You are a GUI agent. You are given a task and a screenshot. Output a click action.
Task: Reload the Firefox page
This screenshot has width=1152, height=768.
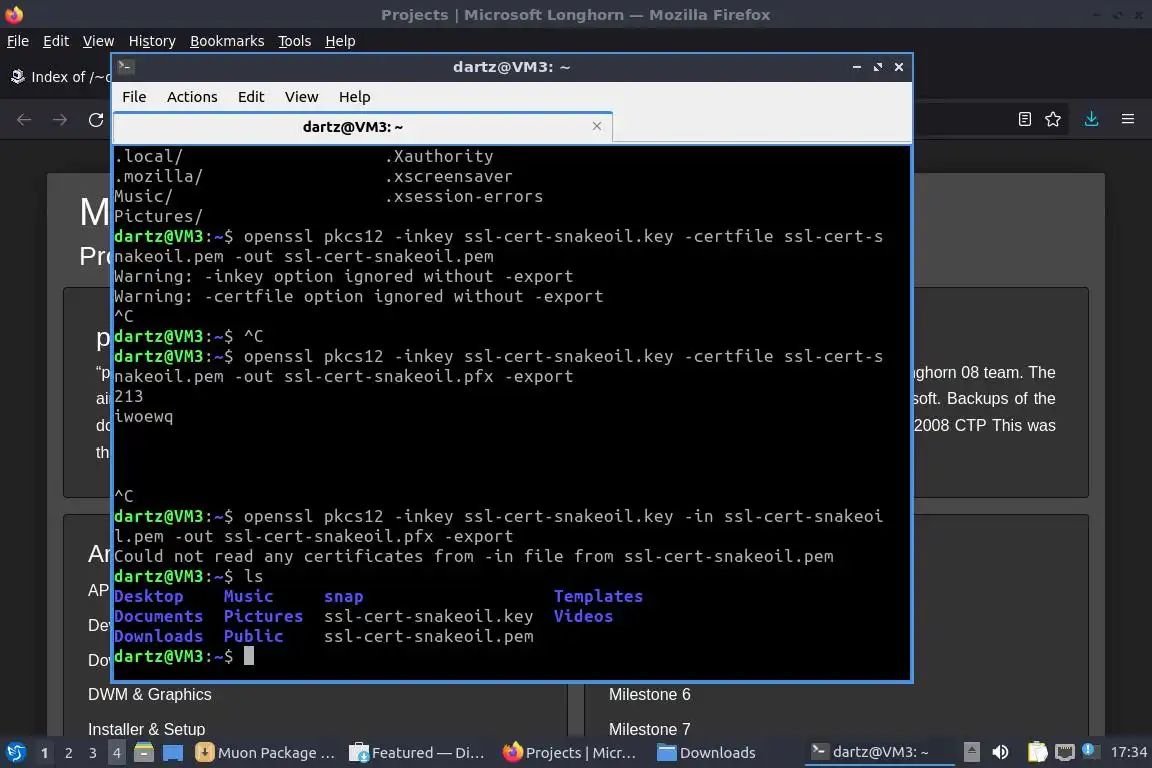click(x=96, y=119)
